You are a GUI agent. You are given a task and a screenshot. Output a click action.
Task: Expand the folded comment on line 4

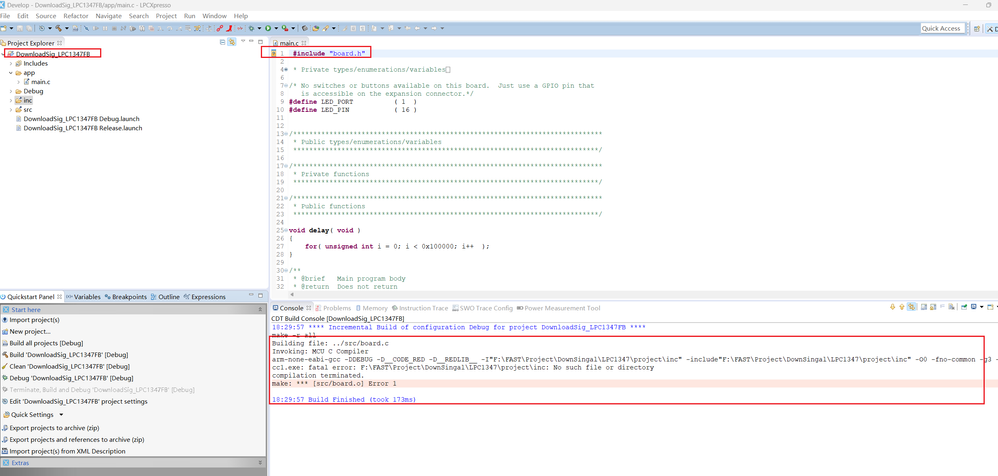[x=285, y=69]
